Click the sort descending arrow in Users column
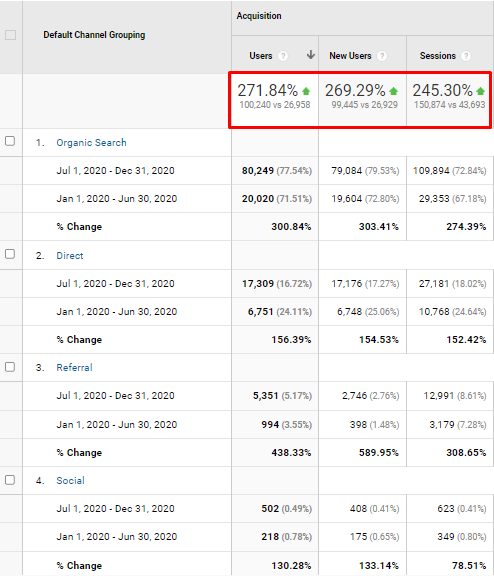 coord(311,55)
